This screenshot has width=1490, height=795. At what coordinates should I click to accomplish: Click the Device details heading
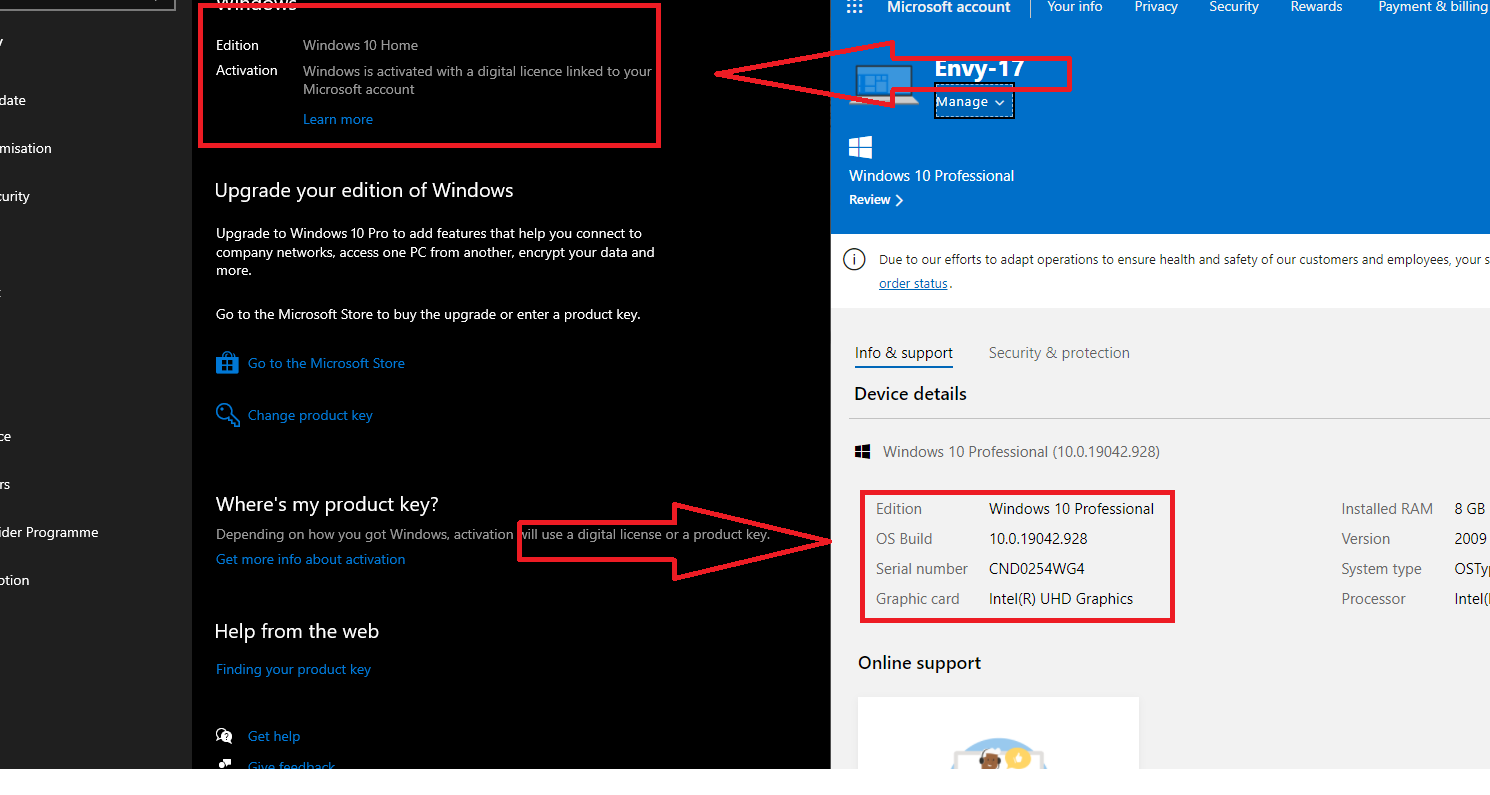coord(910,394)
